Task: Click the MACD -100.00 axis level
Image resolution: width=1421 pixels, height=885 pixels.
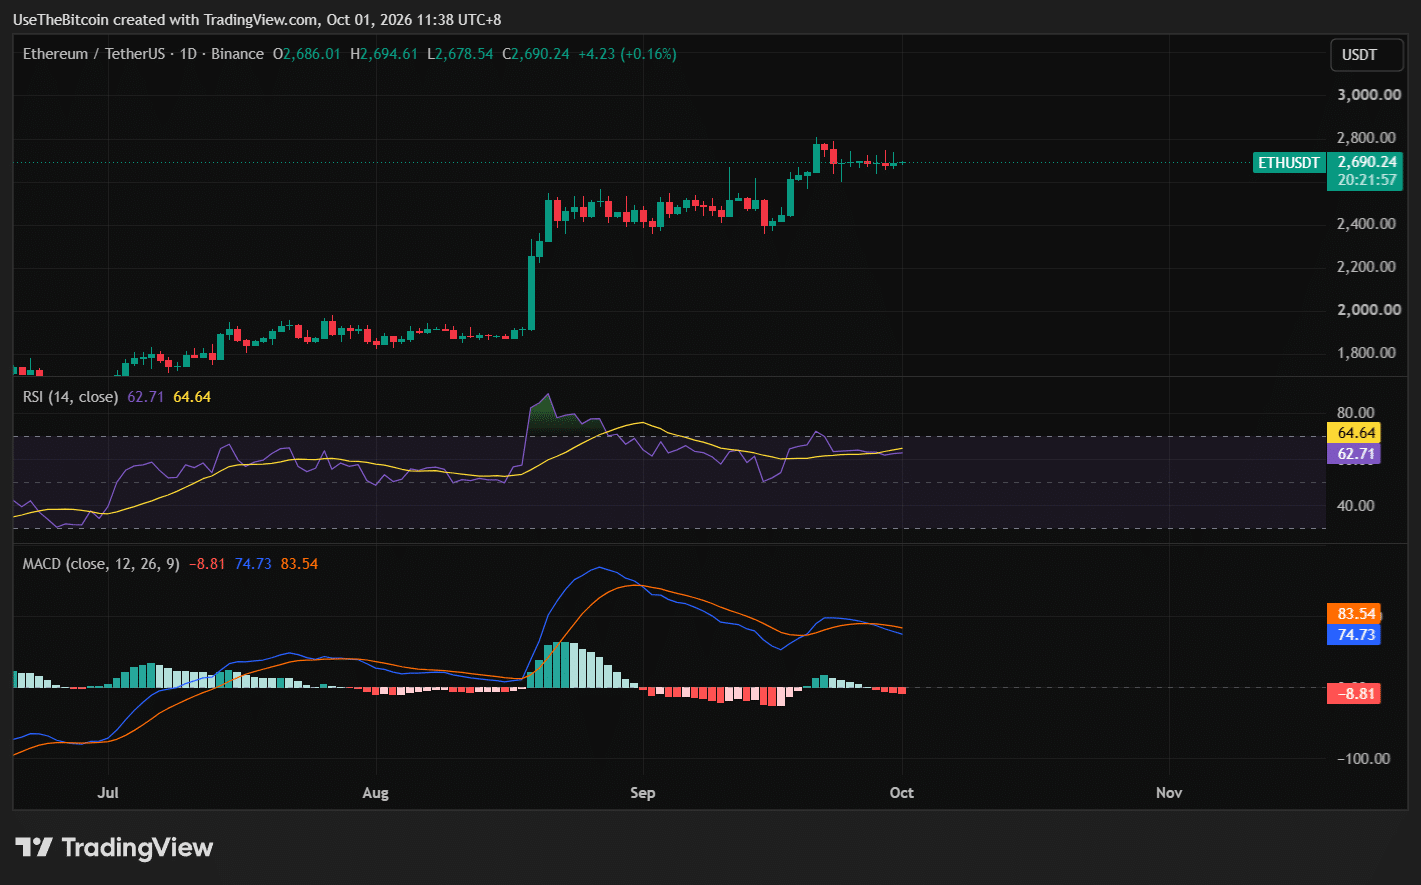Action: (1364, 759)
